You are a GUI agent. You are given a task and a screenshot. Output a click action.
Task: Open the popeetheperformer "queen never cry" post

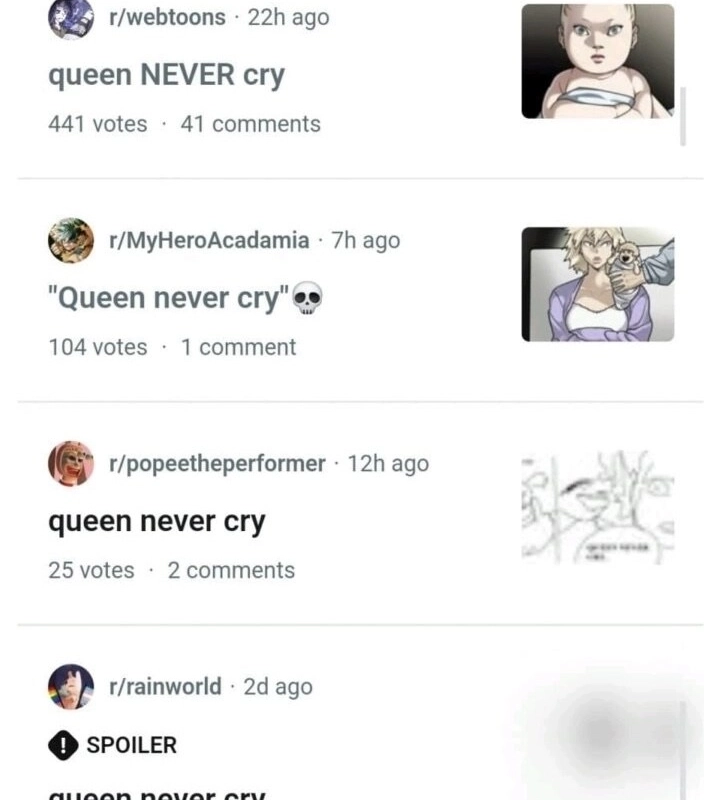157,521
